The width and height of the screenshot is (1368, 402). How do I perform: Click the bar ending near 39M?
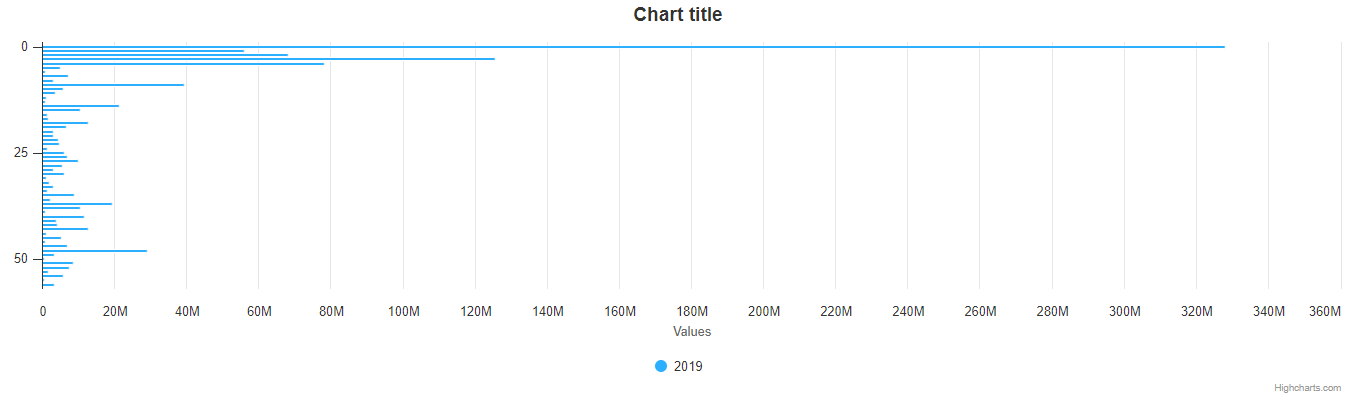pyautogui.click(x=113, y=85)
